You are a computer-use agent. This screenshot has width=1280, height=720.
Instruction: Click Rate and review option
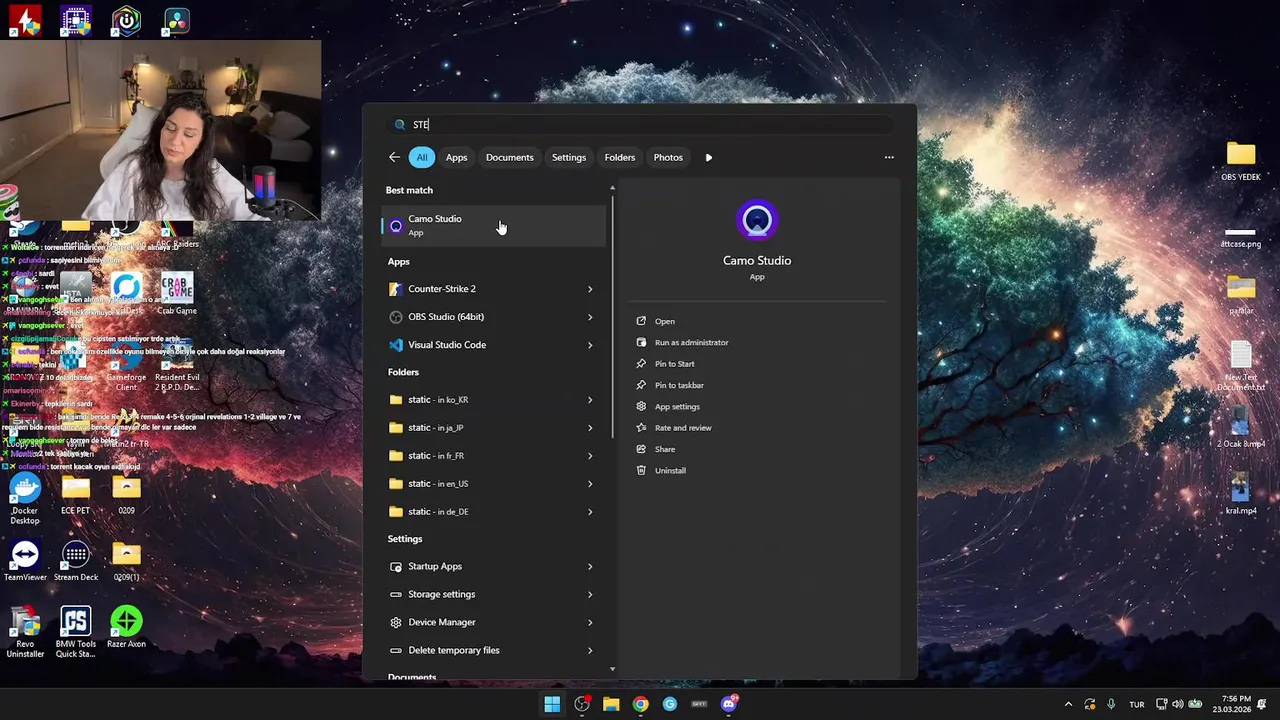click(x=683, y=428)
